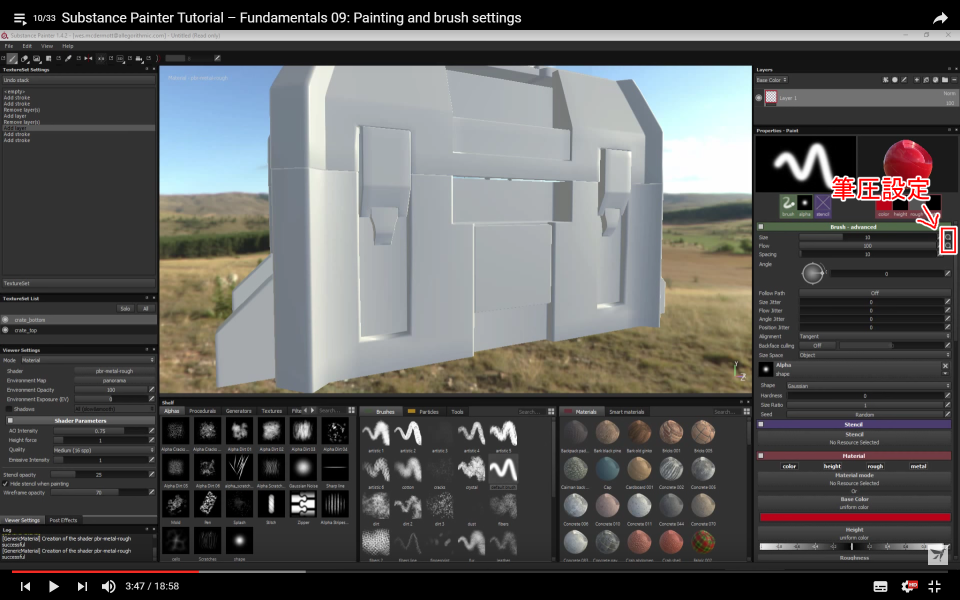Screen dimensions: 960x600
Task: Open YouTube playlist menu icon
Action: pos(20,18)
